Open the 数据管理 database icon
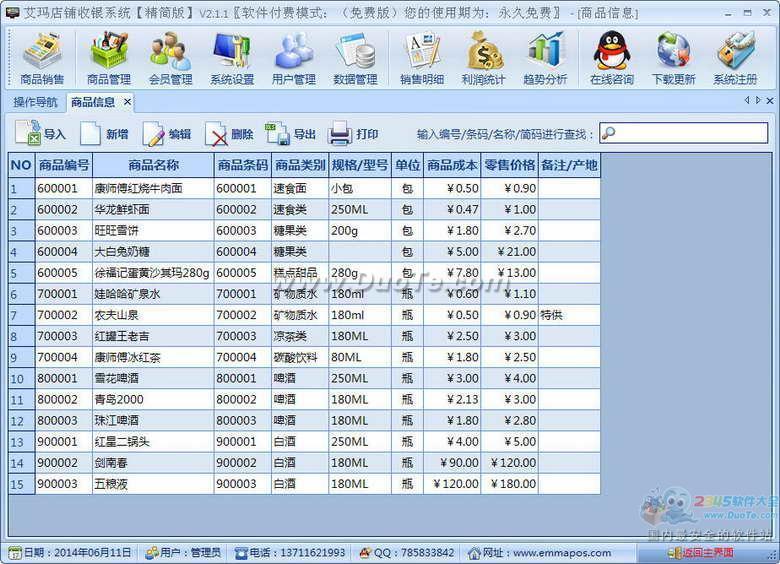780x564 pixels. 355,56
